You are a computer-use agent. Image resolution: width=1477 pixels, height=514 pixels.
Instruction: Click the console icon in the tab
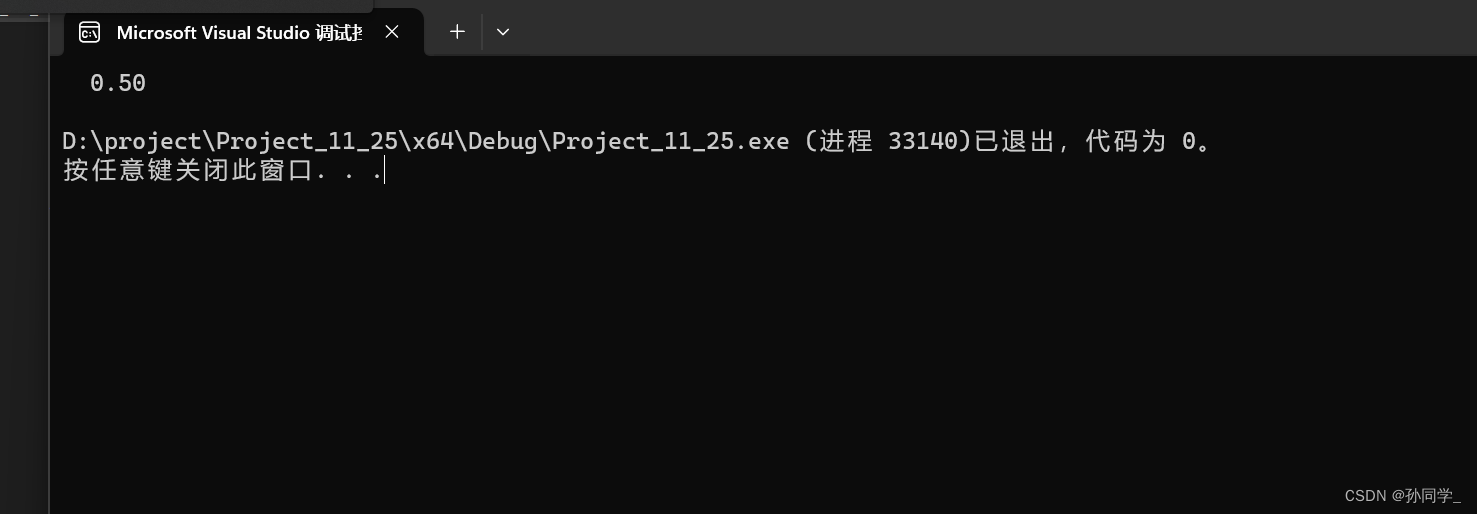point(89,32)
